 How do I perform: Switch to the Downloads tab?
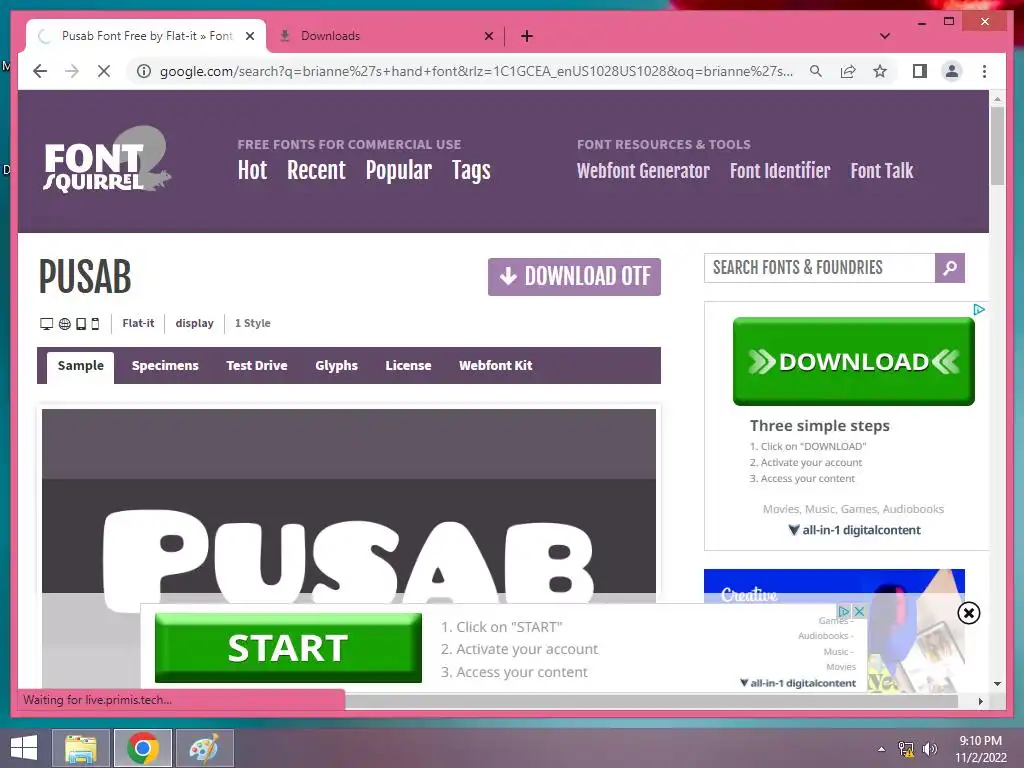[x=385, y=36]
